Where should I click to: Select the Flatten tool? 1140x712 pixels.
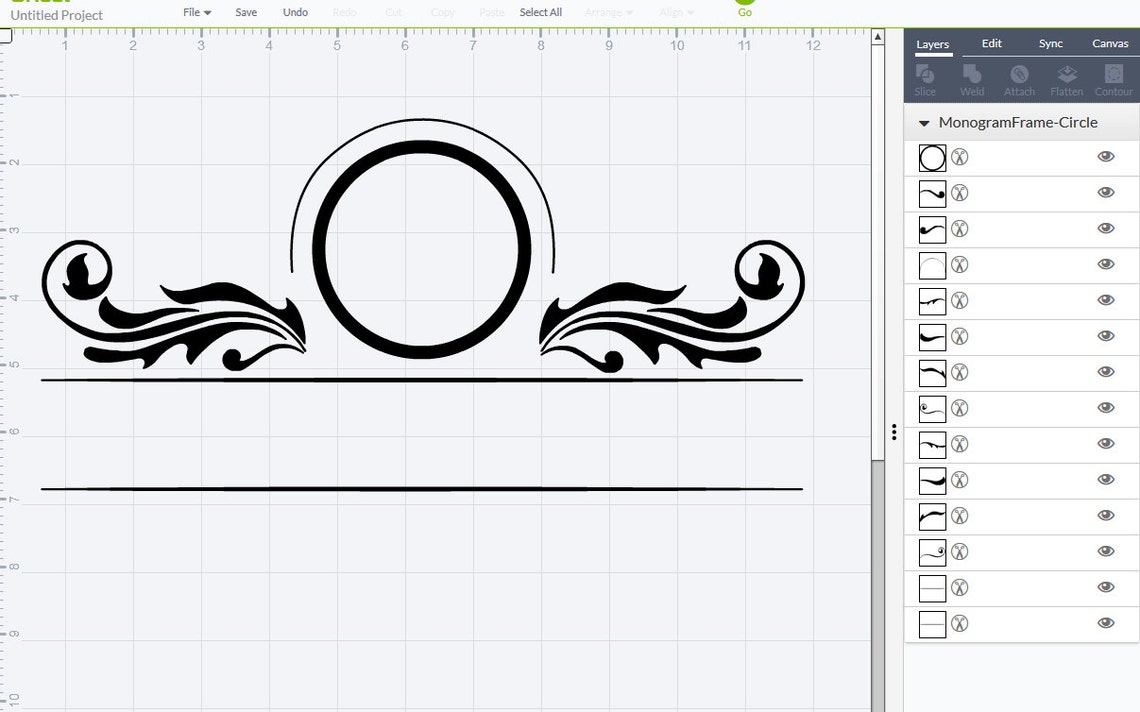pos(1066,80)
